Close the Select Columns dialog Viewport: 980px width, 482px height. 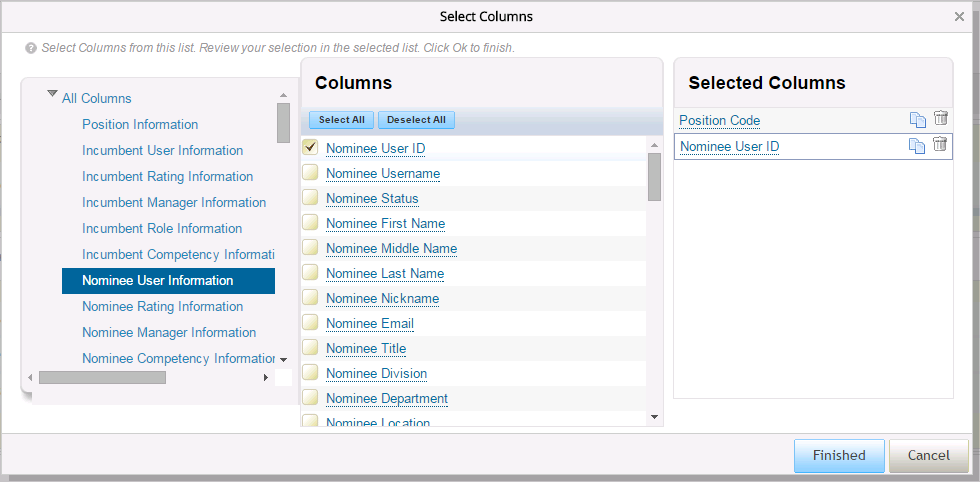[959, 17]
